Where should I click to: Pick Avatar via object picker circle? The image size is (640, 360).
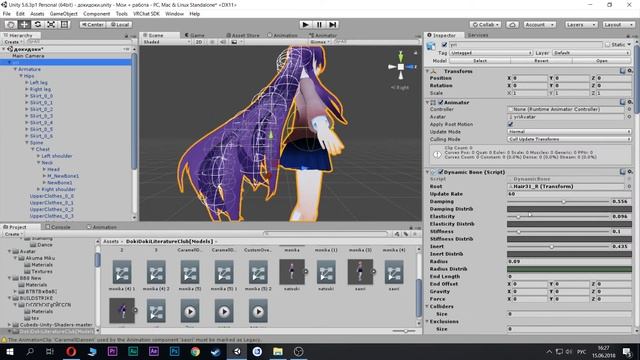tap(629, 117)
